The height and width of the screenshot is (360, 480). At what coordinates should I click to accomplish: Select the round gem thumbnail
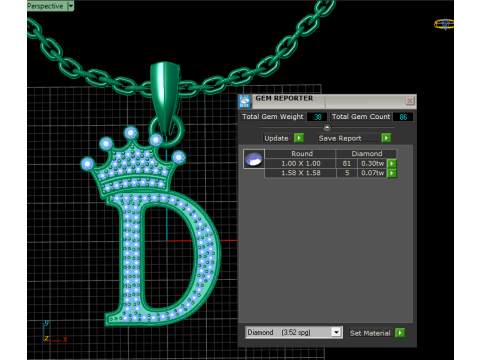point(254,159)
